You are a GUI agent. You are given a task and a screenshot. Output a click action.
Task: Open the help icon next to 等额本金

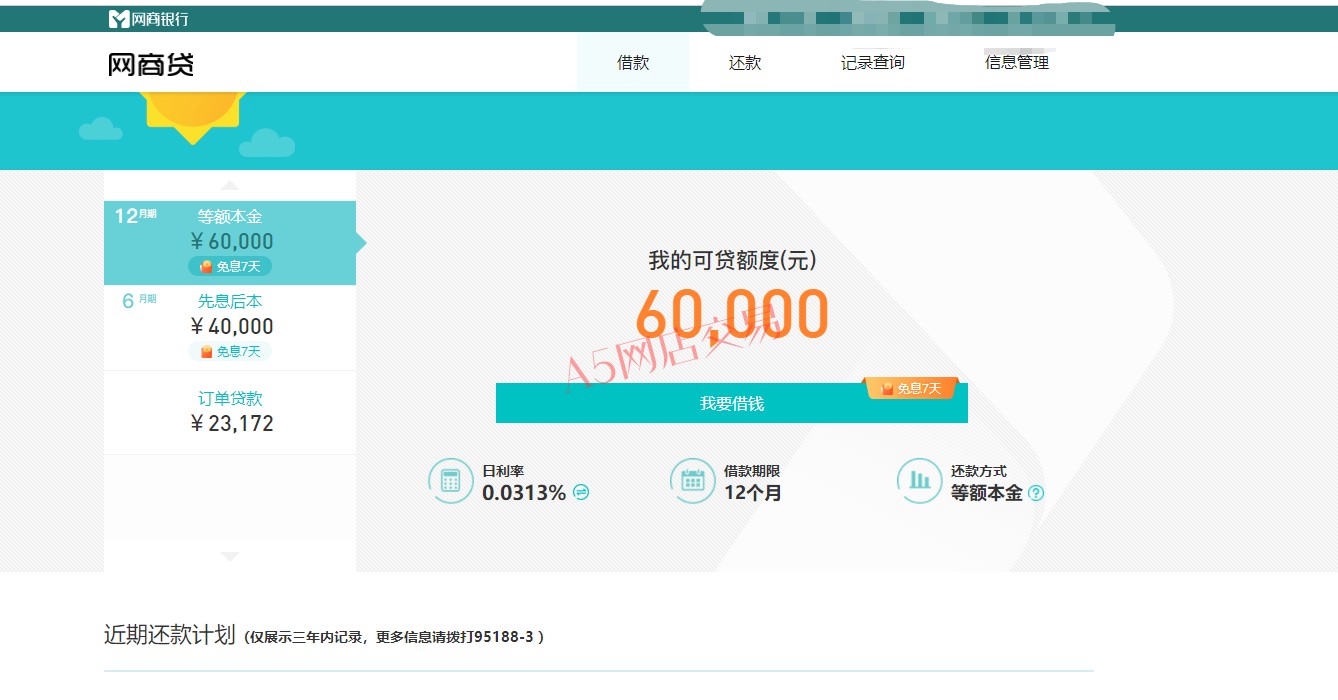1036,493
